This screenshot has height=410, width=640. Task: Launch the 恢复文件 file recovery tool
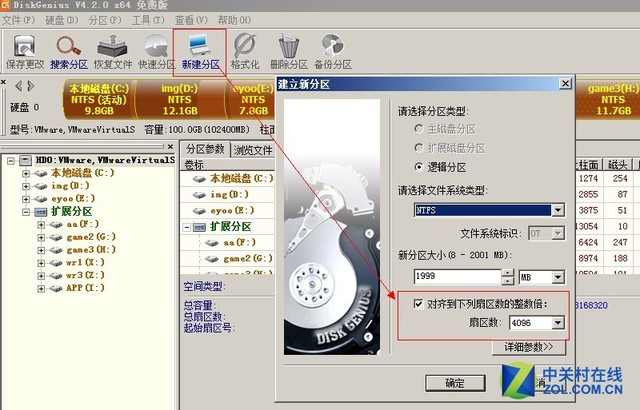(113, 52)
